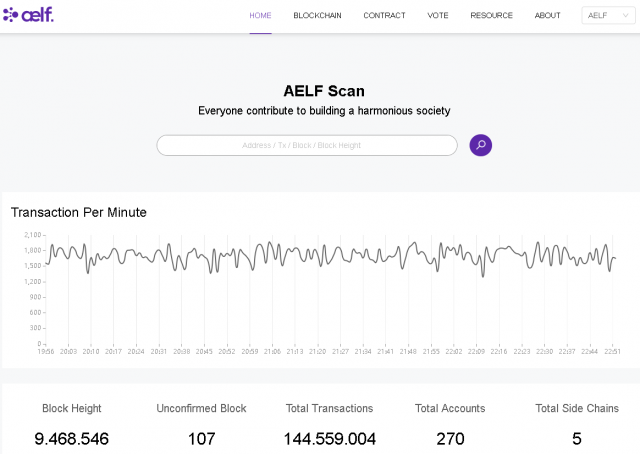Click the 22:51 time axis label
640x454 pixels.
pos(612,352)
